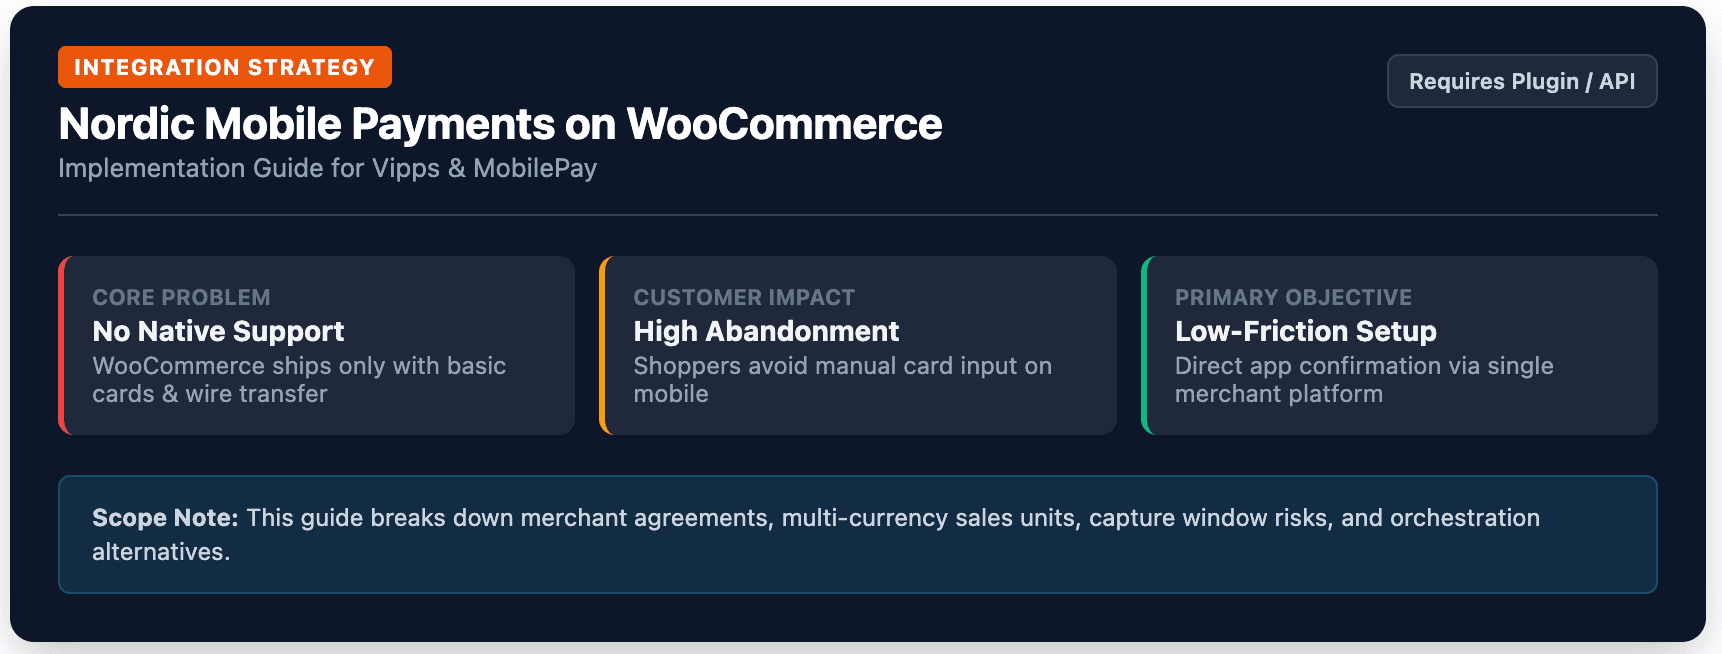Click the horizontal divider below the subtitle
1722x654 pixels.
point(858,215)
